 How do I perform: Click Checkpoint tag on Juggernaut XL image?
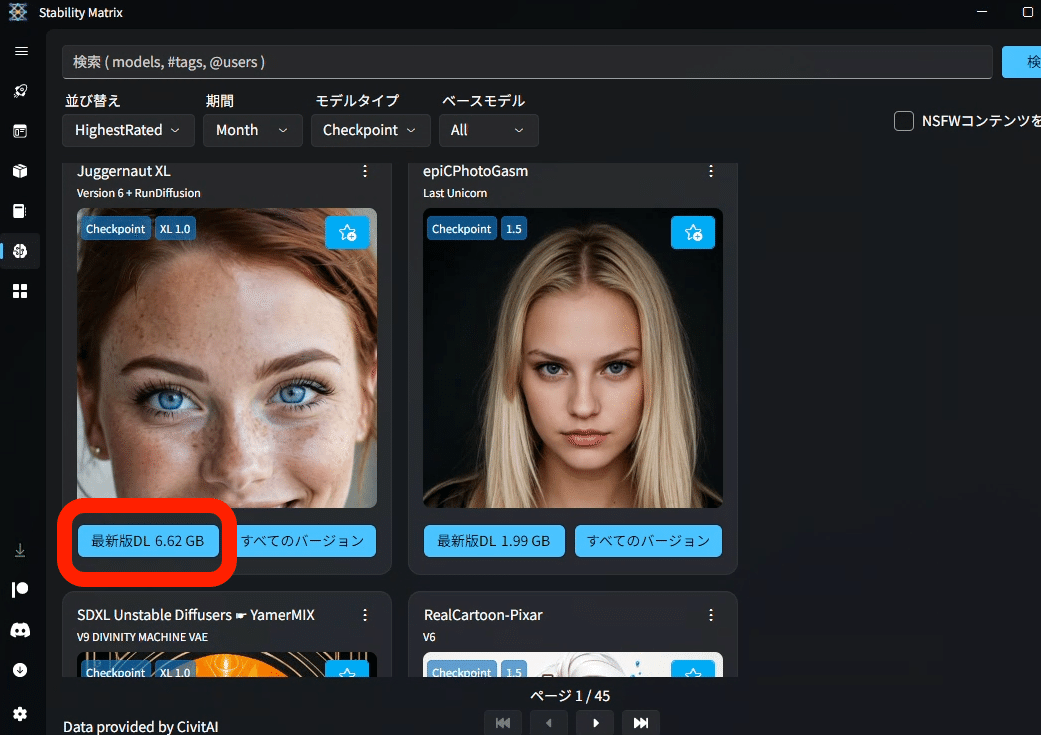pos(116,229)
